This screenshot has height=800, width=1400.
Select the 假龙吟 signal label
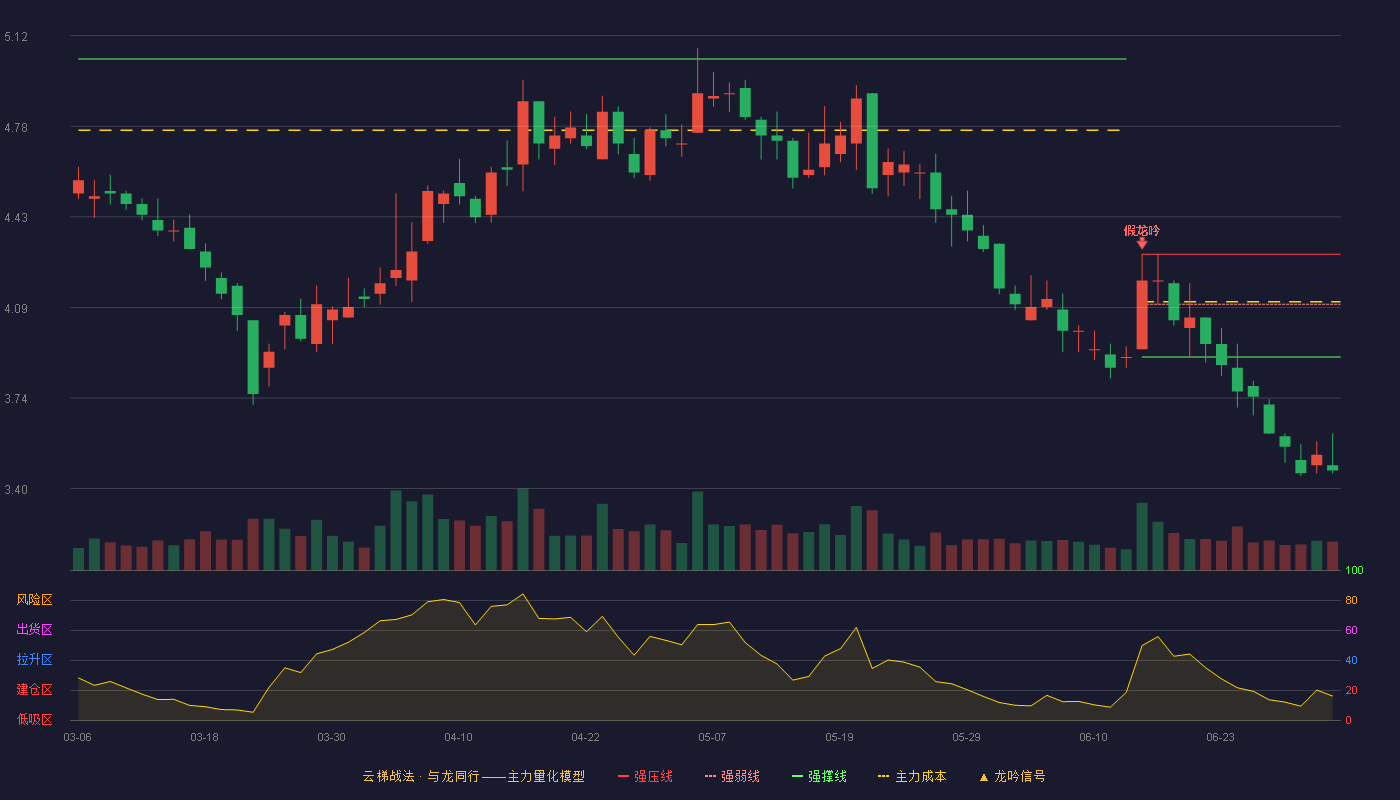click(x=1142, y=230)
